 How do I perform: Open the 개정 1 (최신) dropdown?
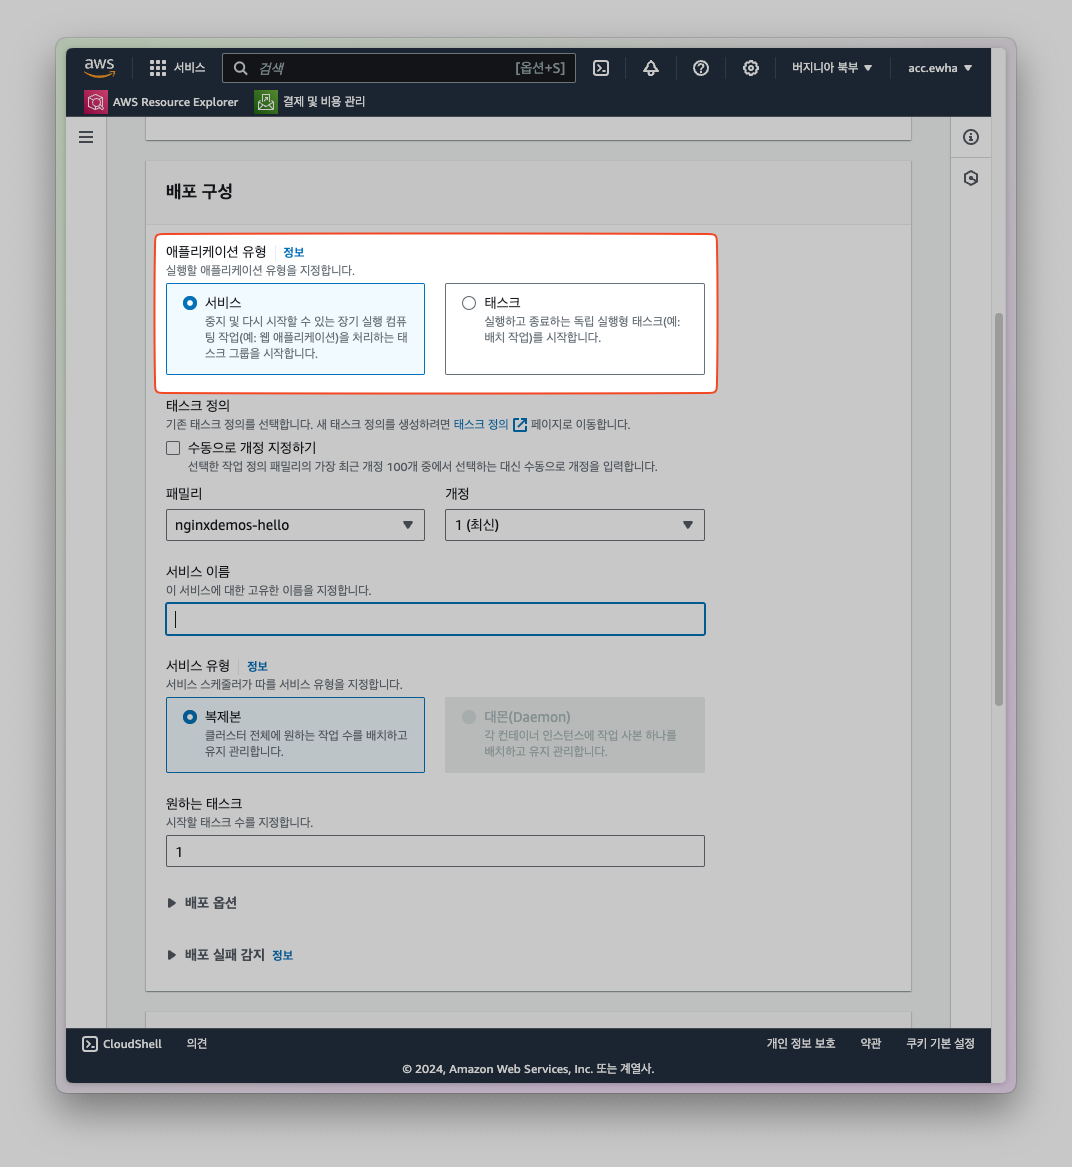click(x=574, y=525)
